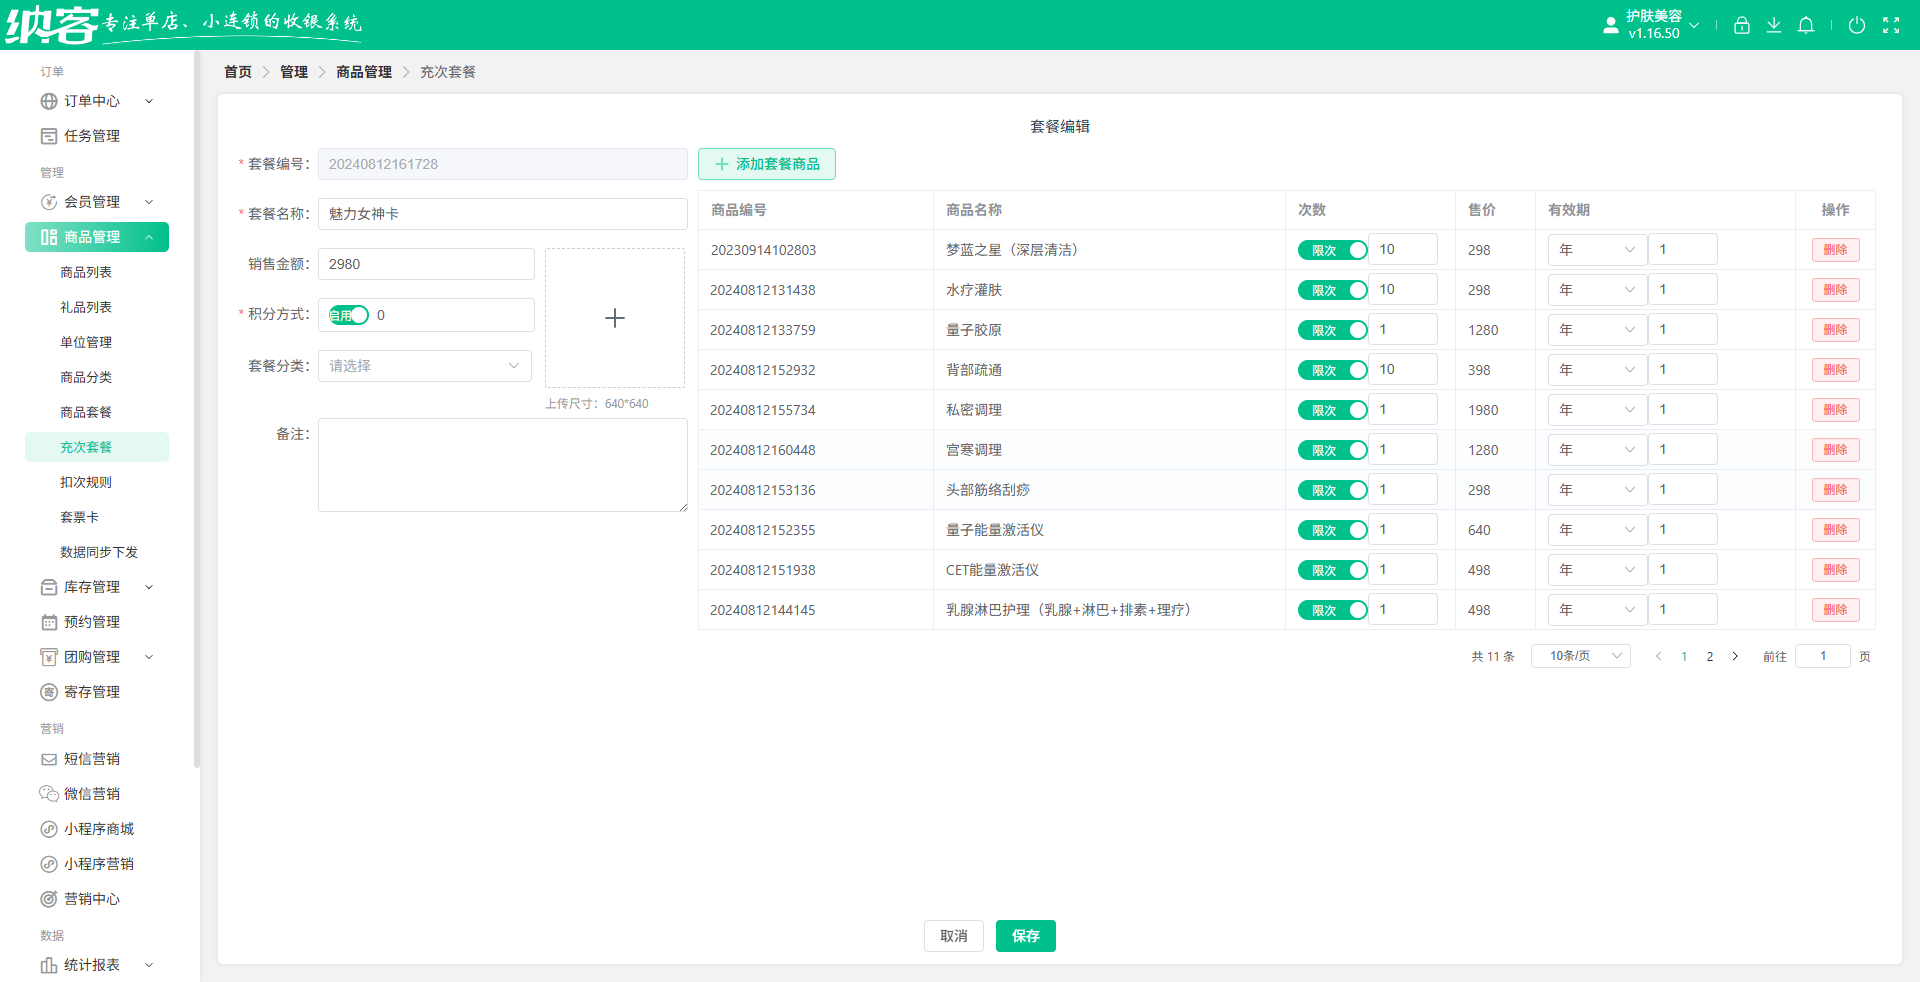Click the 短信营销 envelope icon
The height and width of the screenshot is (982, 1920).
[x=49, y=759]
